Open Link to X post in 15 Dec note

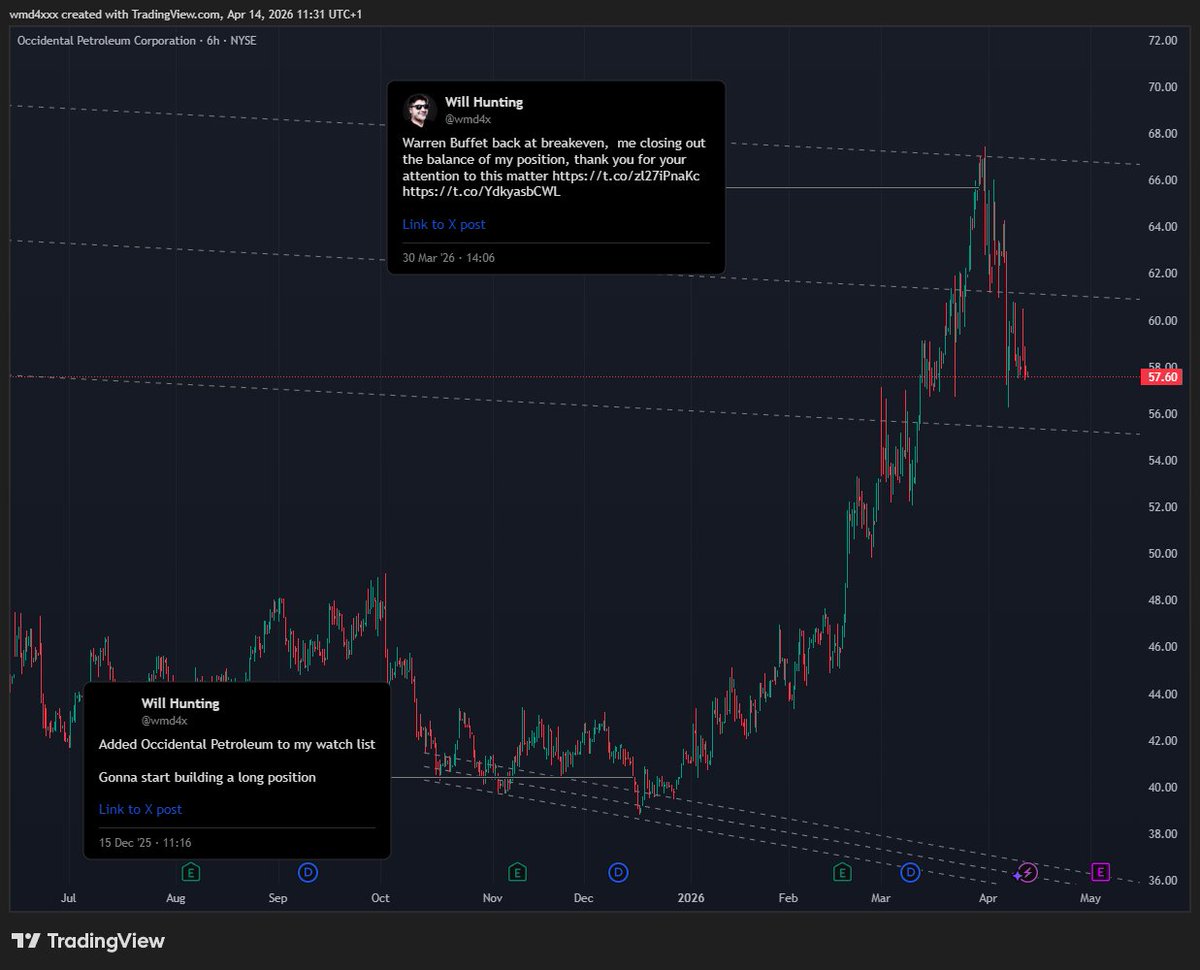pyautogui.click(x=140, y=809)
